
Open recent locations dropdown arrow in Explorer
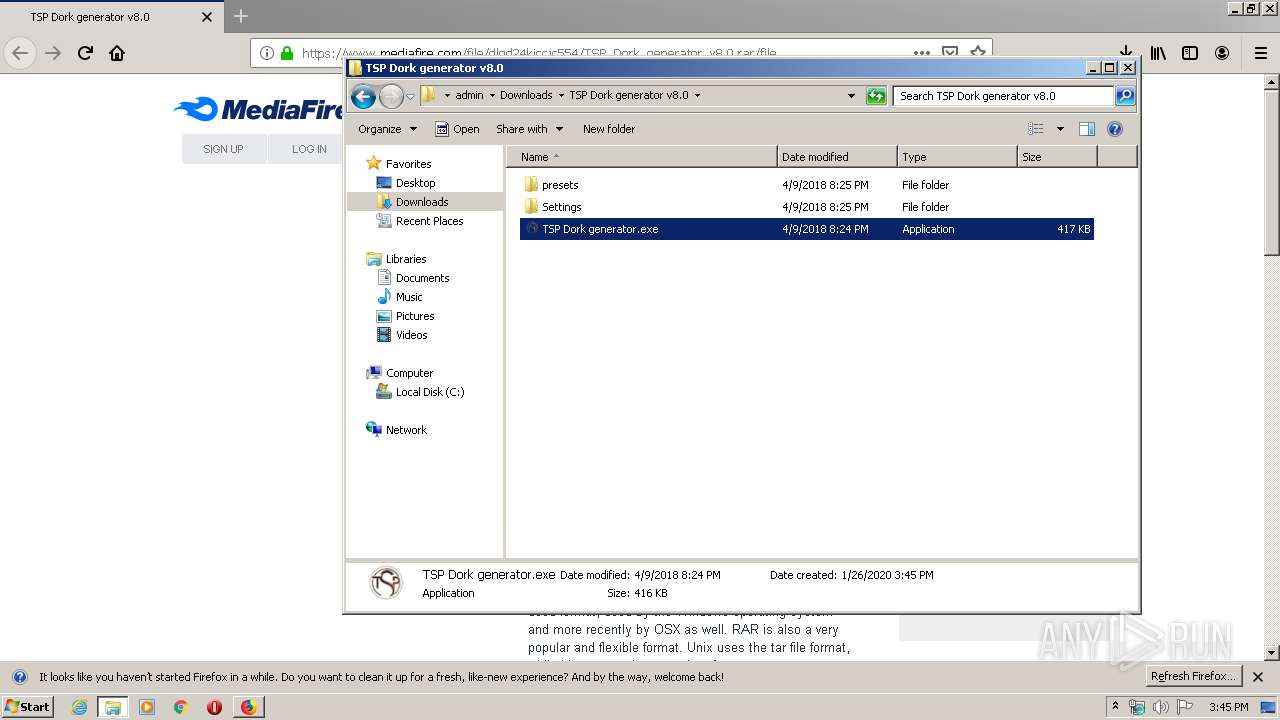[x=410, y=96]
